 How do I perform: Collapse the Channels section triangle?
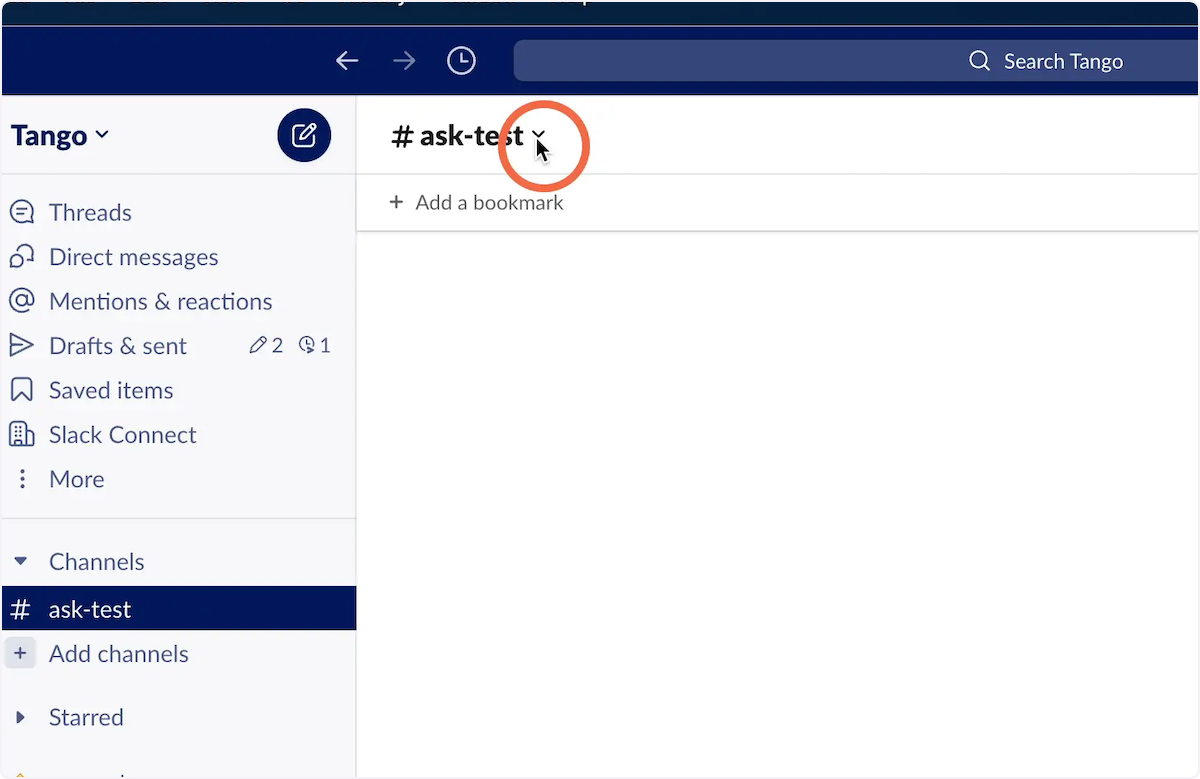(20, 562)
